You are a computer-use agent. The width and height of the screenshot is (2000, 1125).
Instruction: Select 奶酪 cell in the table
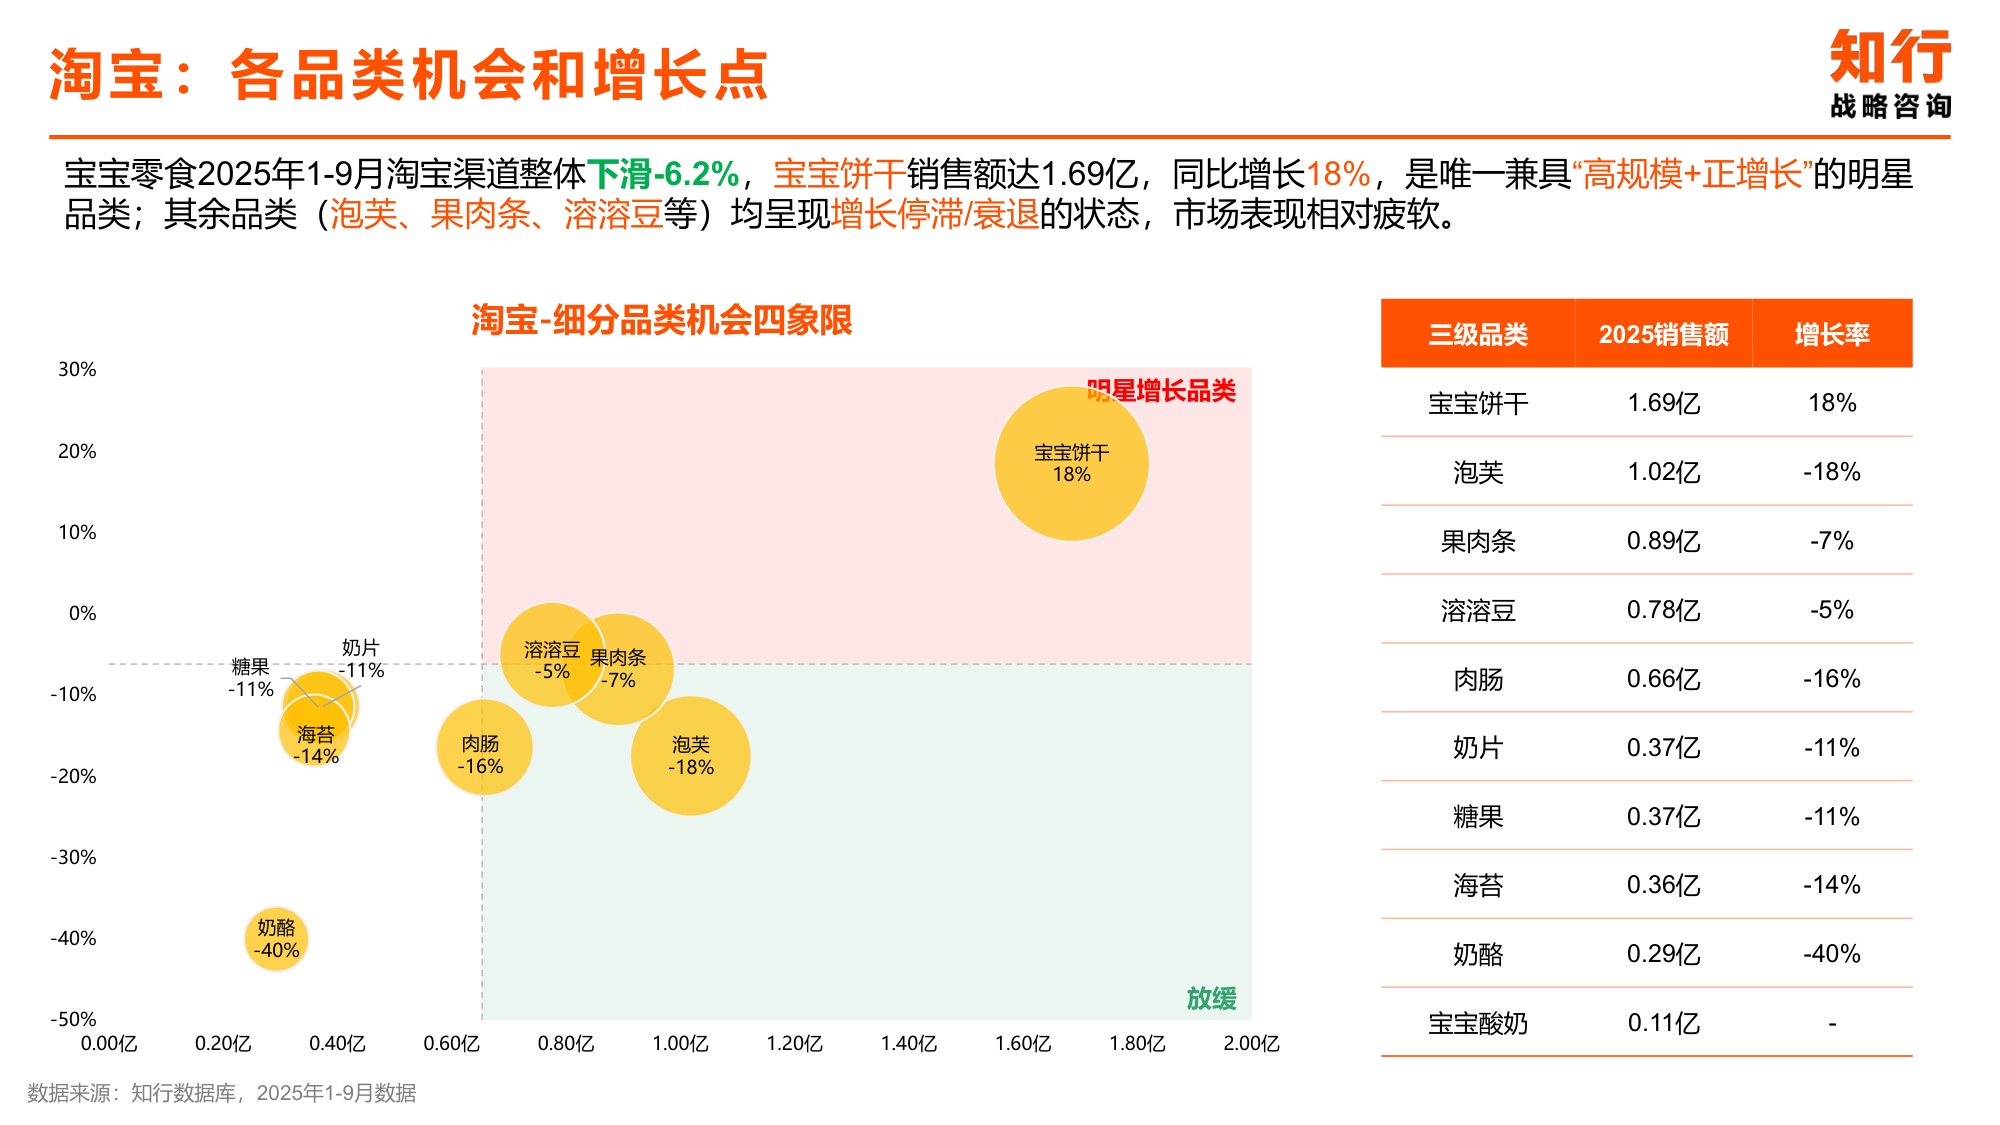point(1478,954)
